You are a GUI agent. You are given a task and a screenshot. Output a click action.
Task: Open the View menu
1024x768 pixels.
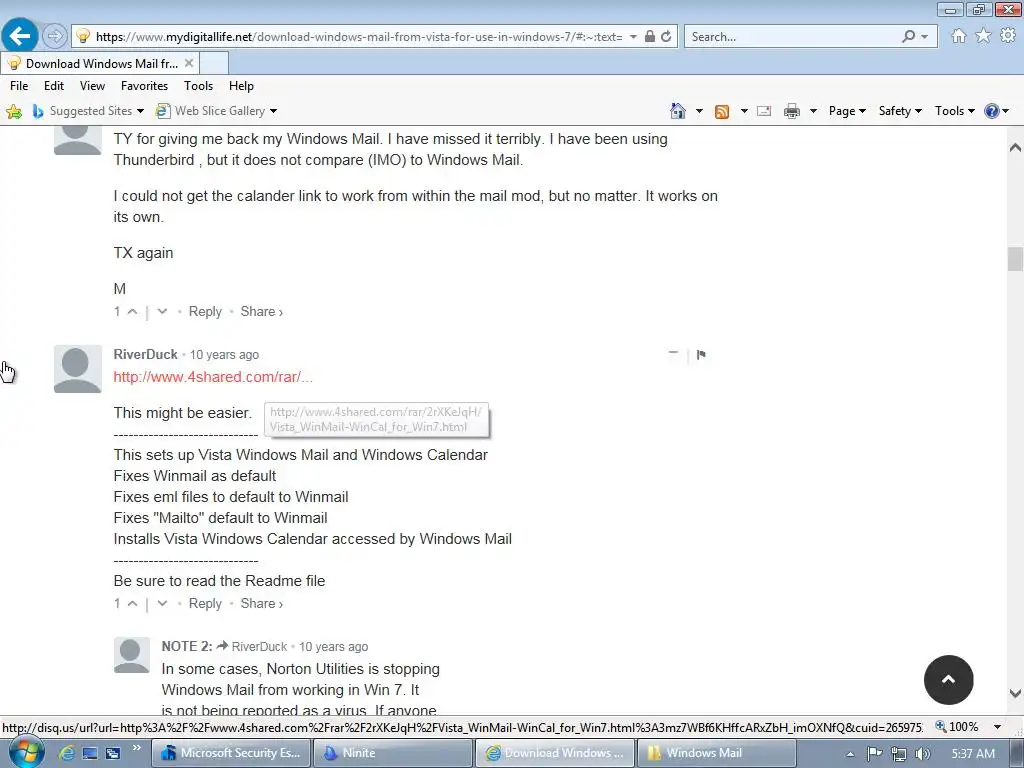point(92,86)
